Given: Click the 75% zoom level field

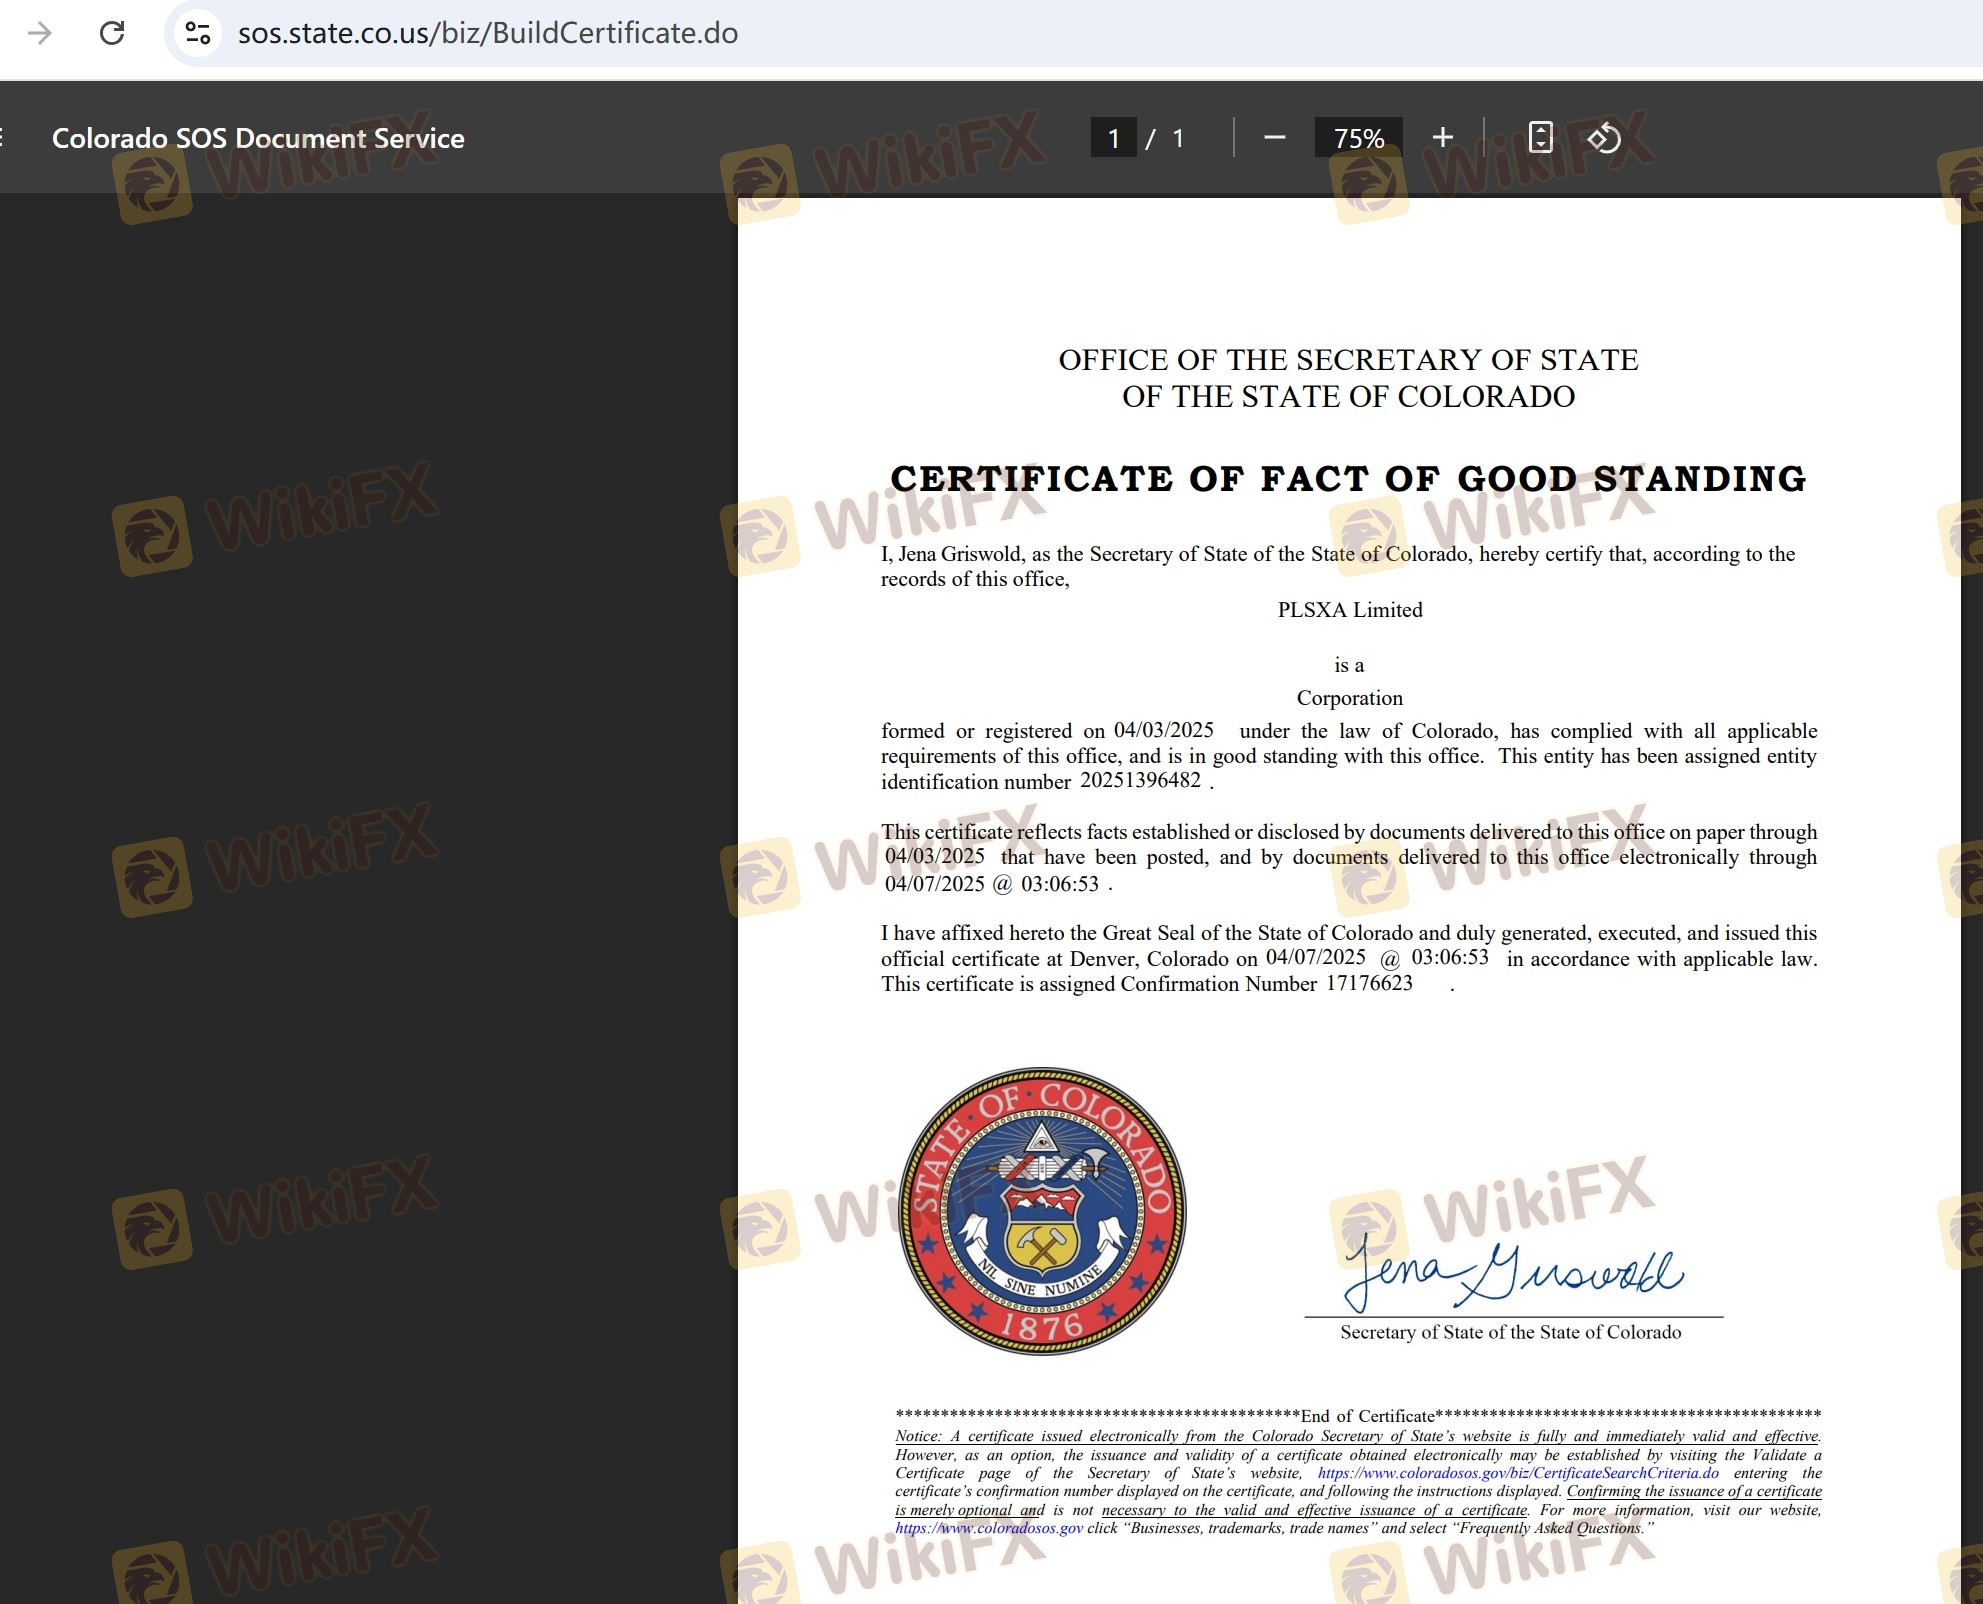Looking at the screenshot, I should click(x=1358, y=138).
